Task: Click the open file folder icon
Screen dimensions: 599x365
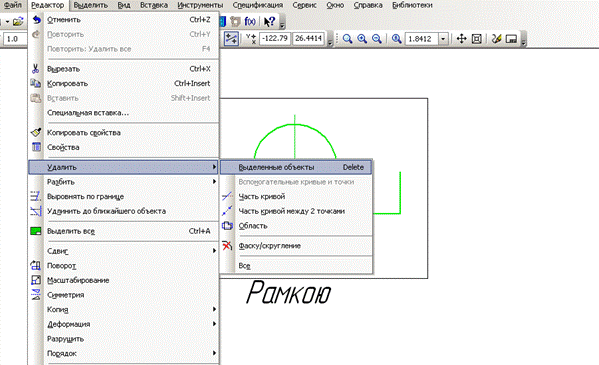Action: (x=18, y=22)
